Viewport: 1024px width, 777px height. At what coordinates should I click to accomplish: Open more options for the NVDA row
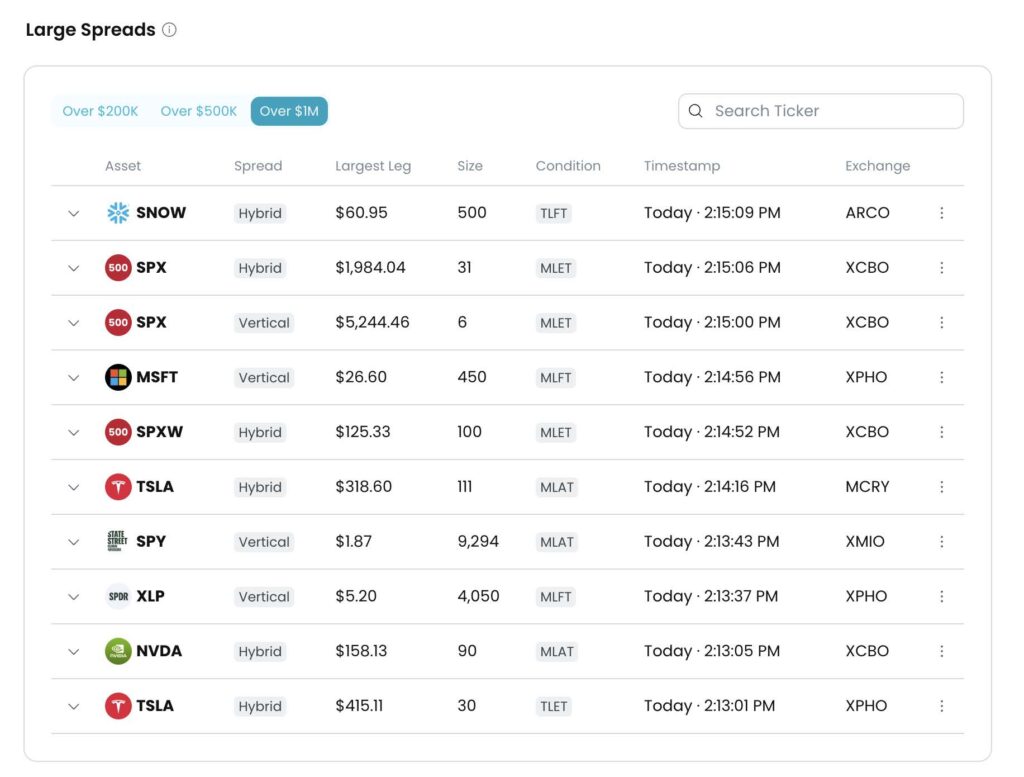941,651
